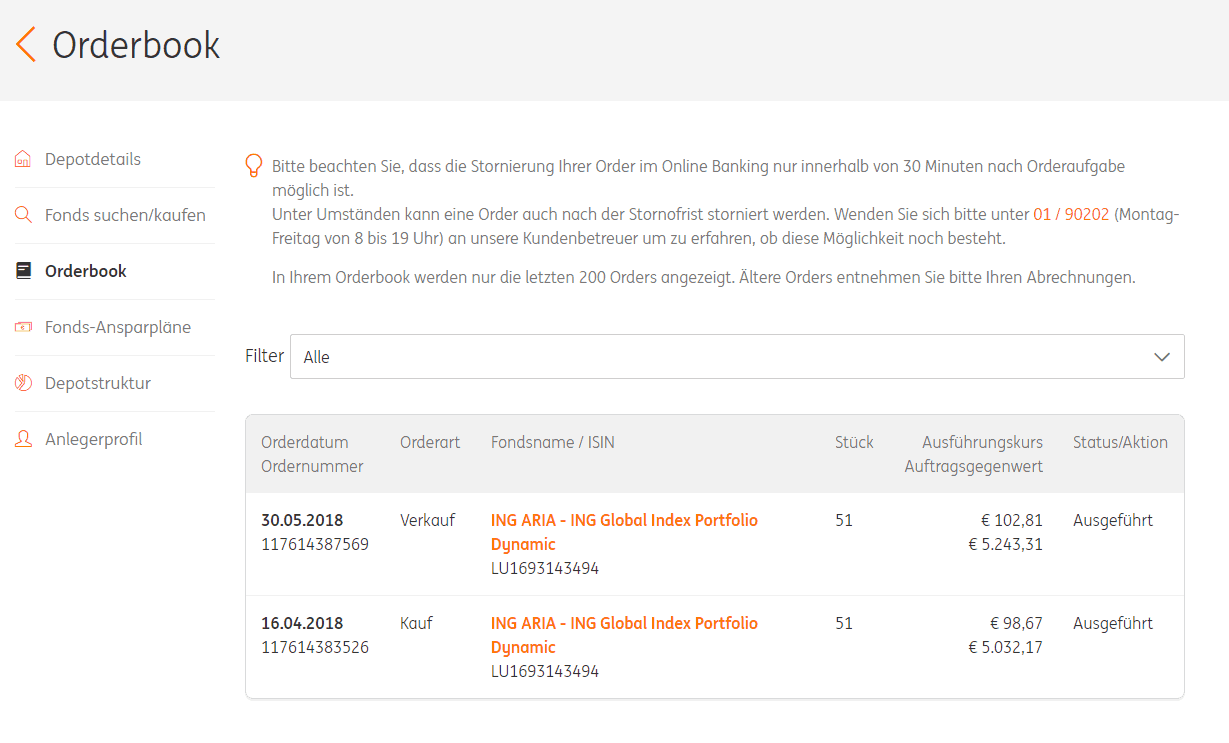Click order value € 5.032,17
1229x743 pixels.
click(1006, 647)
